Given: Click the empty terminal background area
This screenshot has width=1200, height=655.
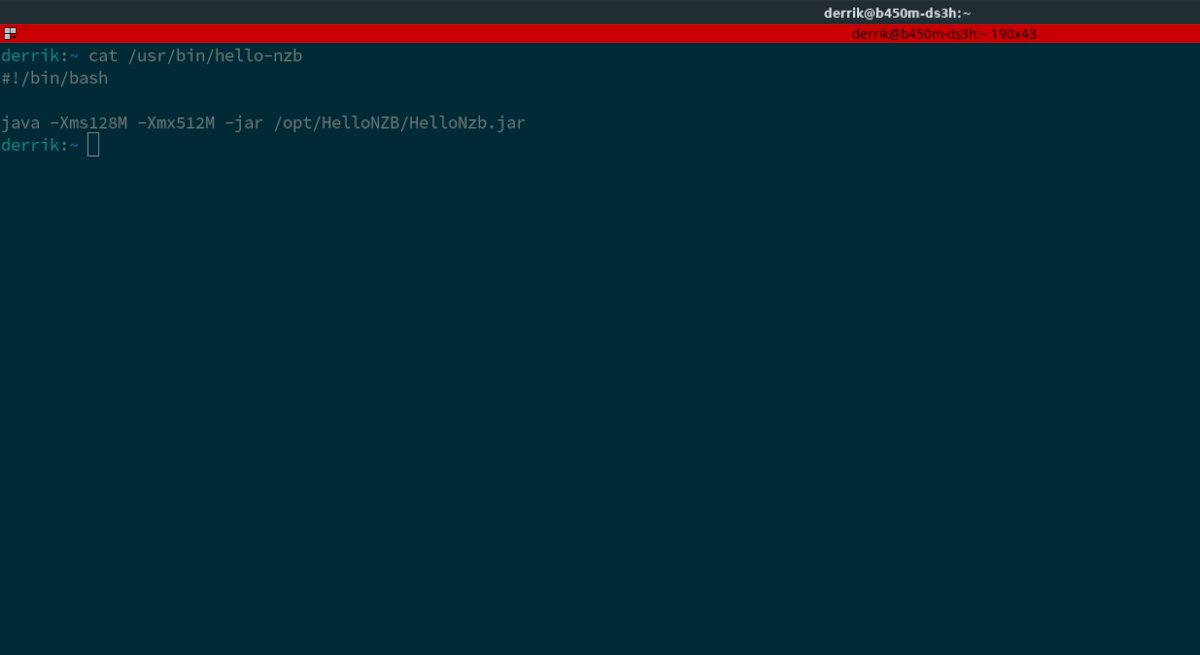Looking at the screenshot, I should pyautogui.click(x=600, y=400).
